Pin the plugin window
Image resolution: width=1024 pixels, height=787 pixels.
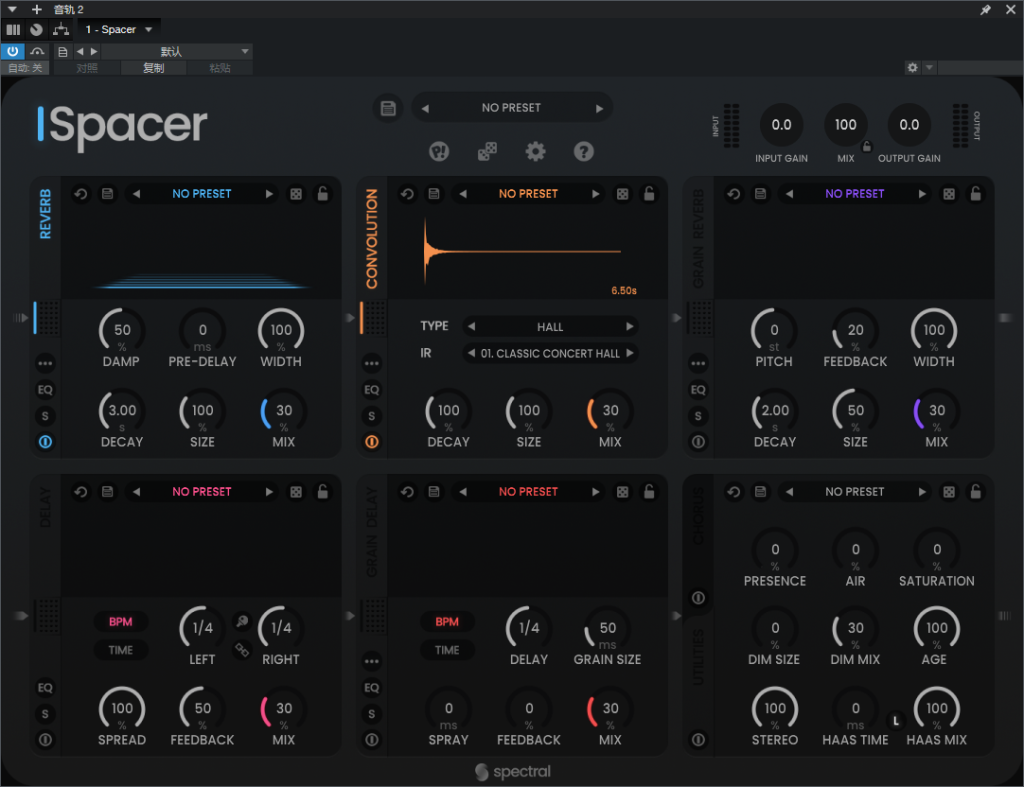[985, 10]
